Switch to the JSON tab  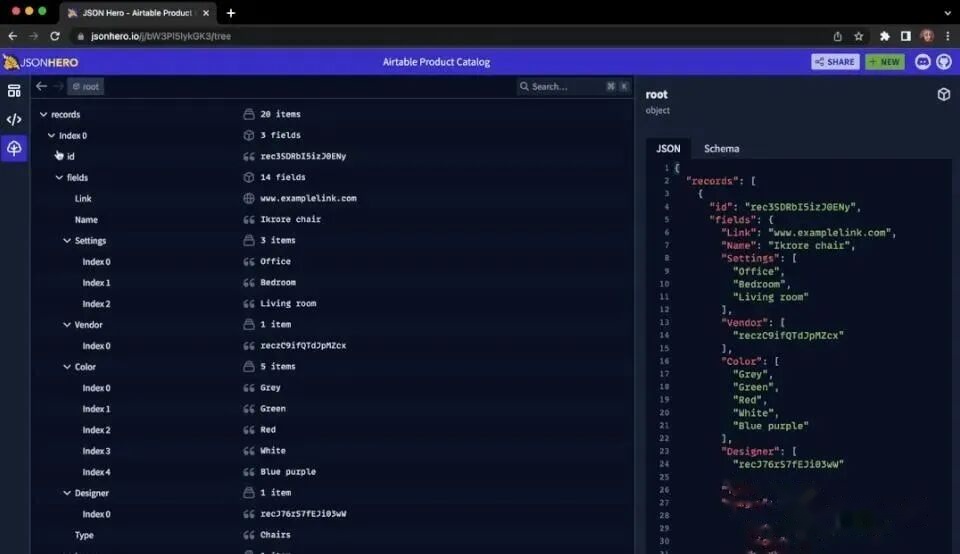pos(668,149)
